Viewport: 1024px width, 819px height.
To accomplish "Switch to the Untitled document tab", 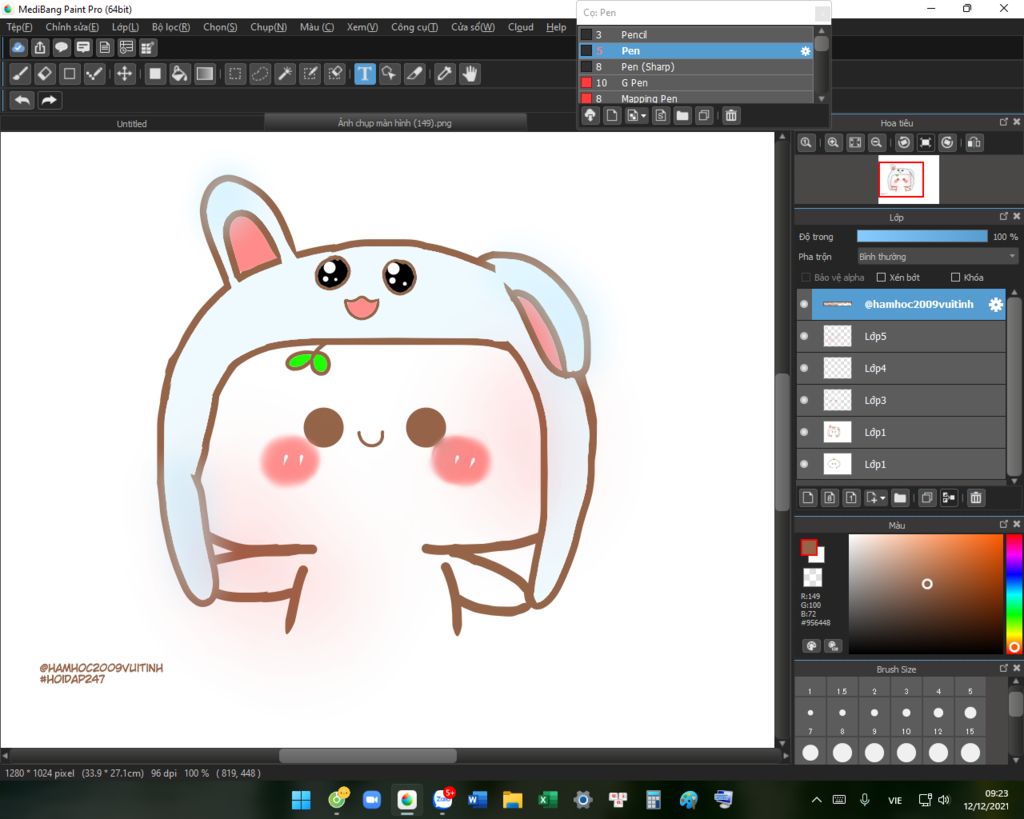I will 131,123.
